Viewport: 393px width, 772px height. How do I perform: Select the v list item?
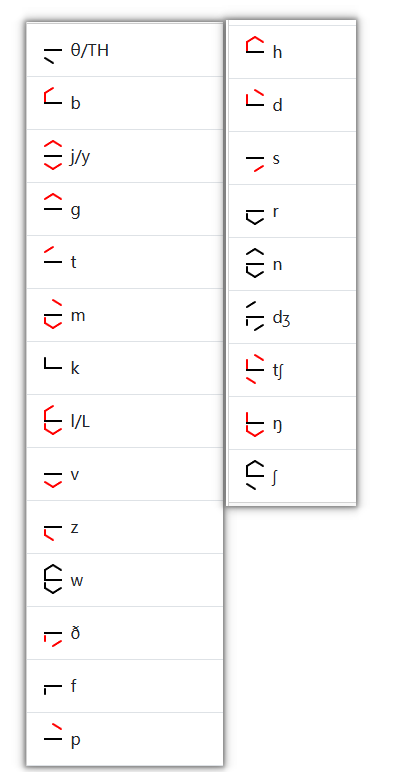click(125, 474)
